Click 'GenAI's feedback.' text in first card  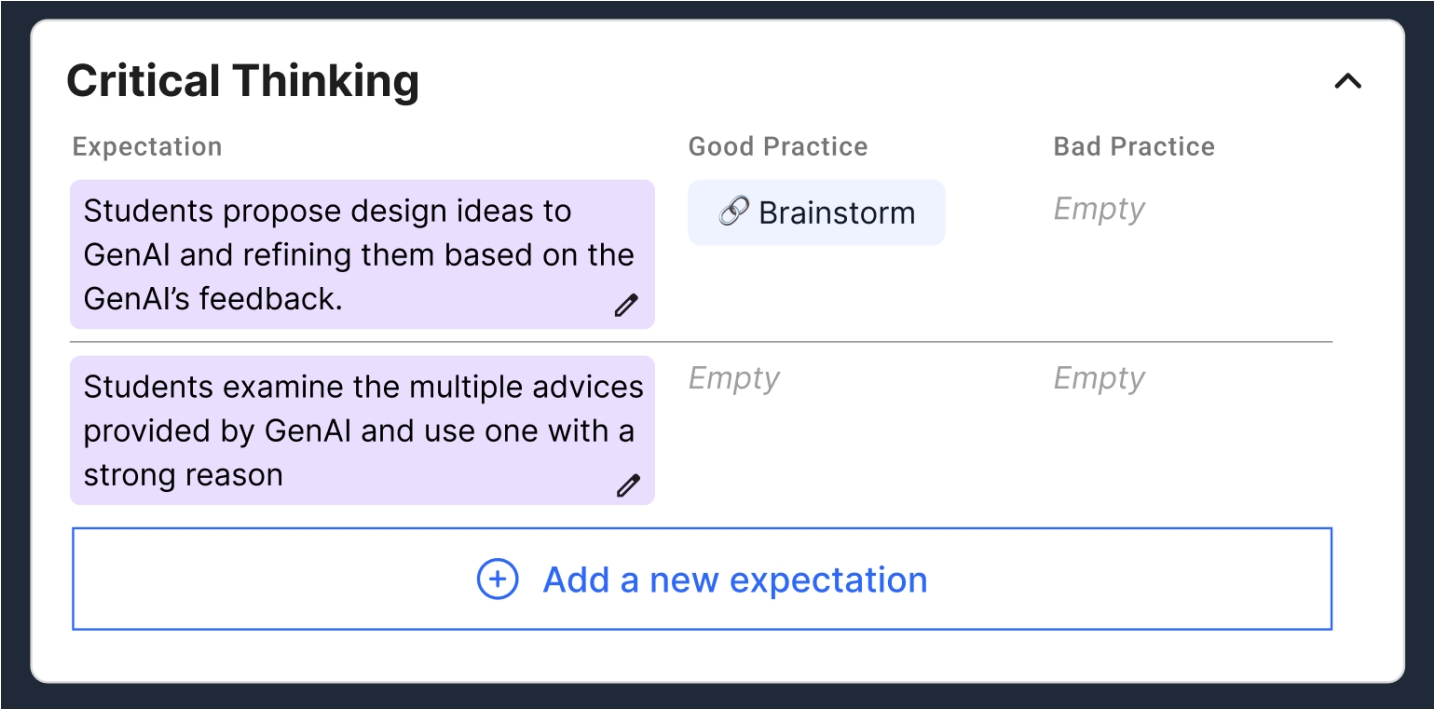click(x=213, y=299)
